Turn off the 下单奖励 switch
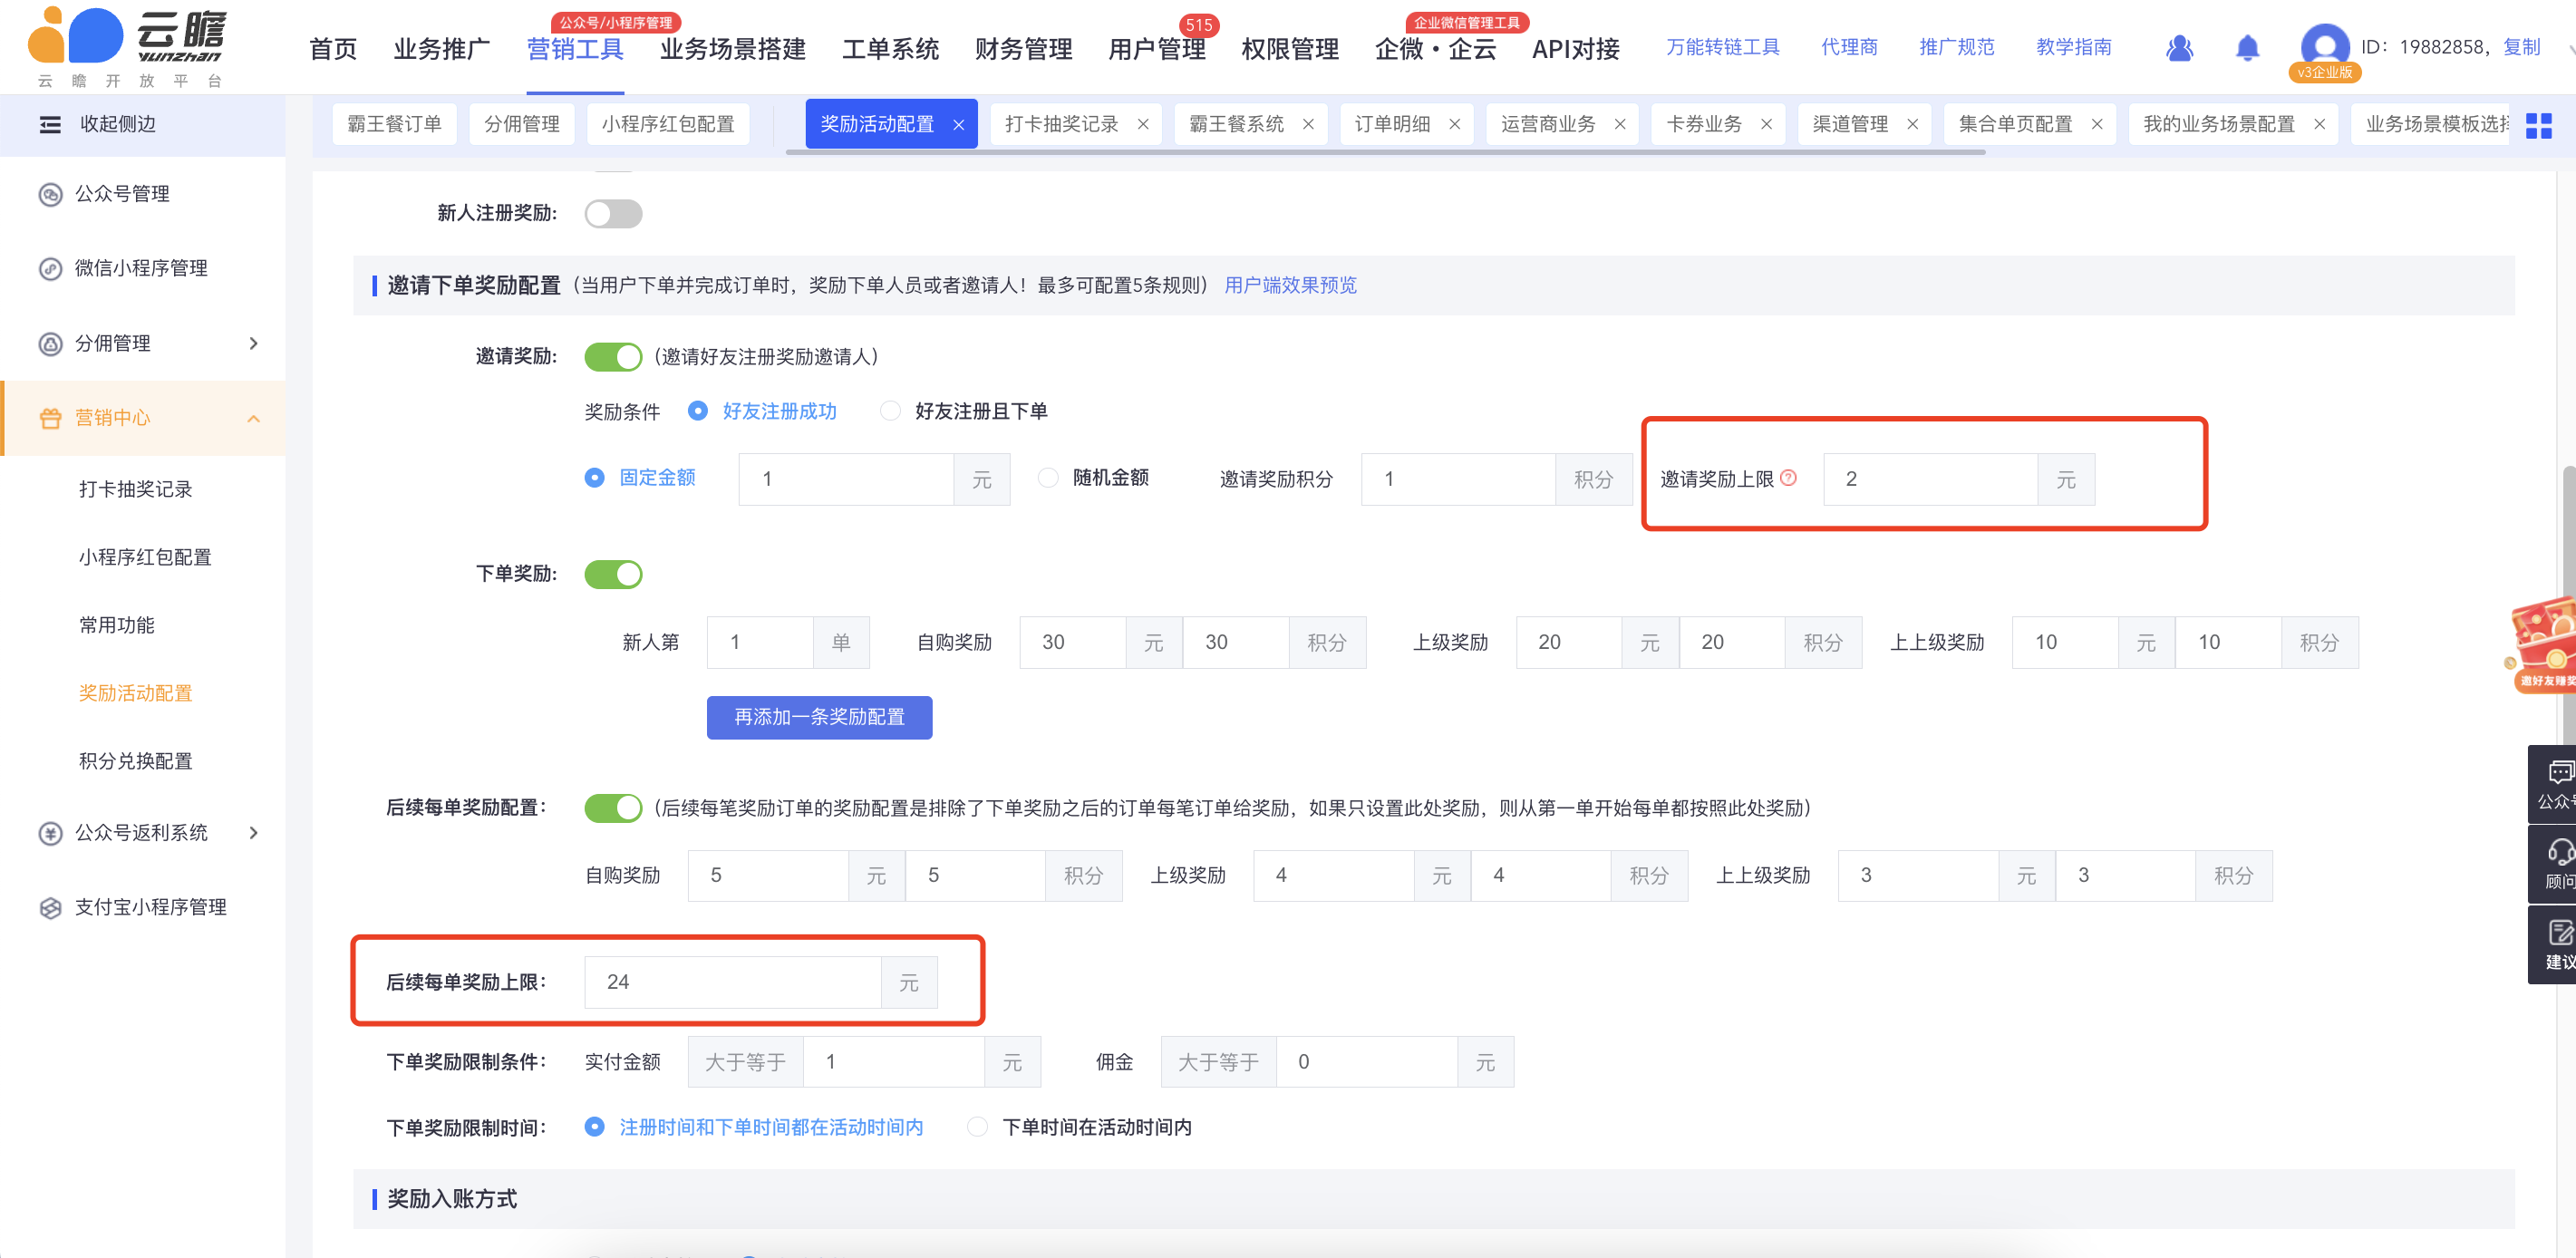The height and width of the screenshot is (1258, 2576). coord(613,574)
